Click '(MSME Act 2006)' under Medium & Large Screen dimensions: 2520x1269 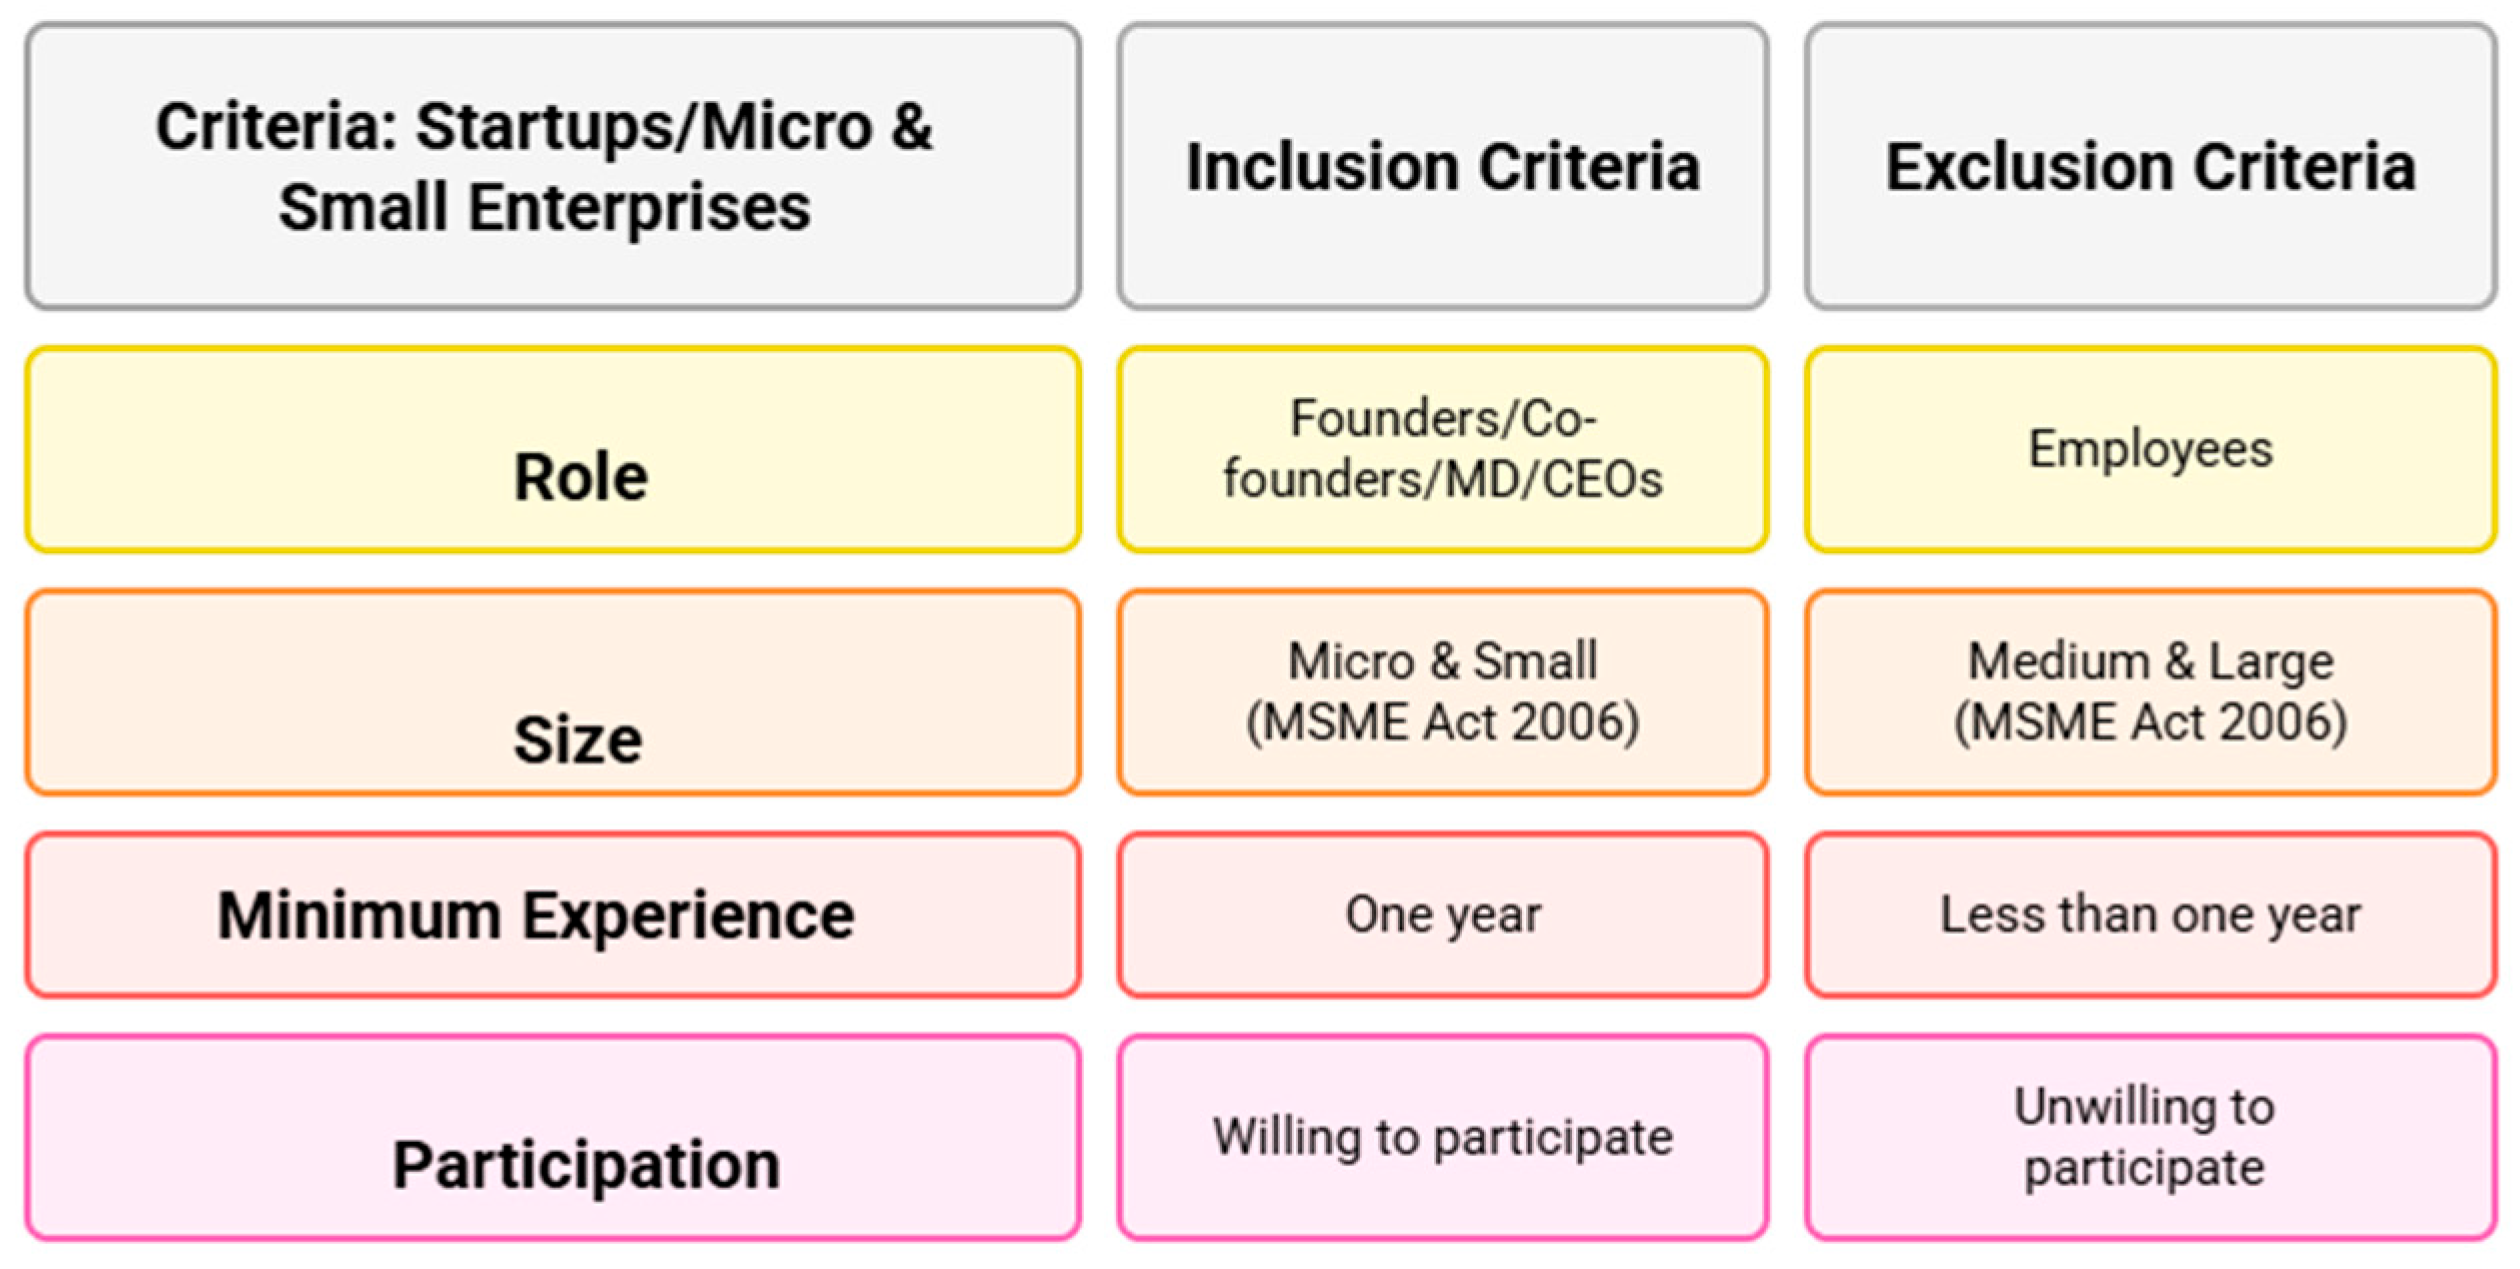pos(2150,722)
